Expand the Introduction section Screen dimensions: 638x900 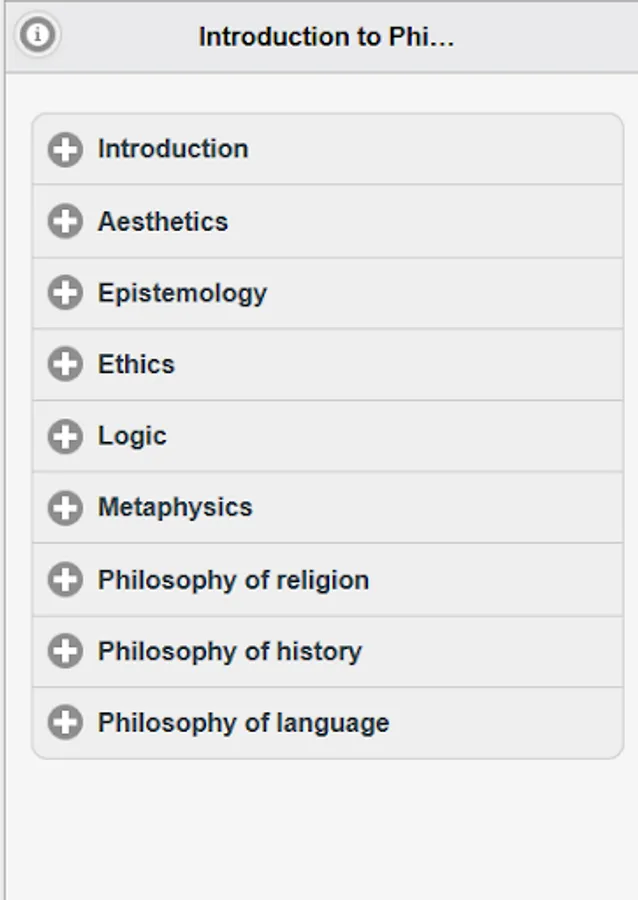(x=173, y=149)
